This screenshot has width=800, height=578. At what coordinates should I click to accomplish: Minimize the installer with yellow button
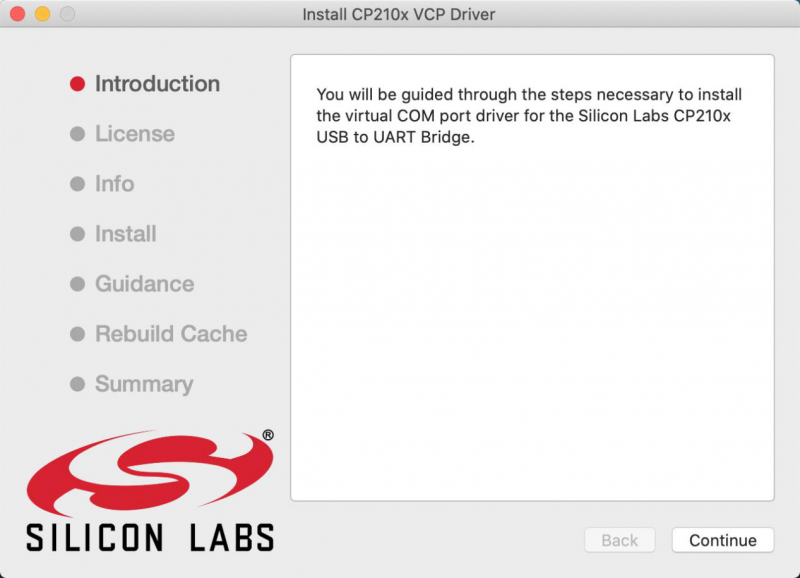(x=42, y=14)
